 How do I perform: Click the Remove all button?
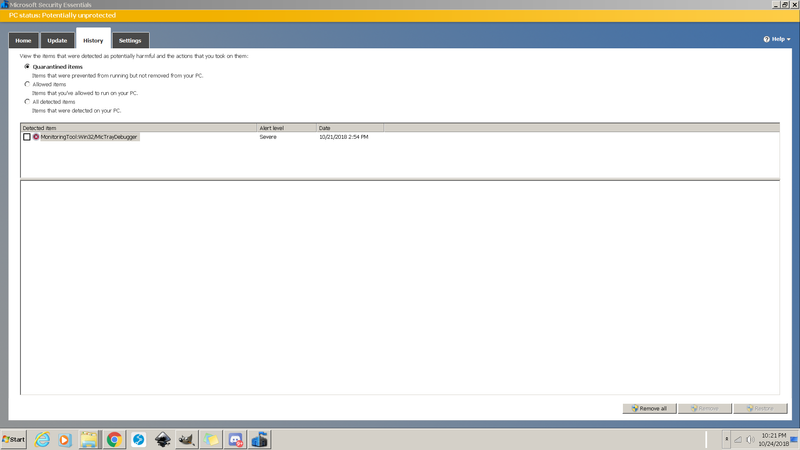point(649,408)
